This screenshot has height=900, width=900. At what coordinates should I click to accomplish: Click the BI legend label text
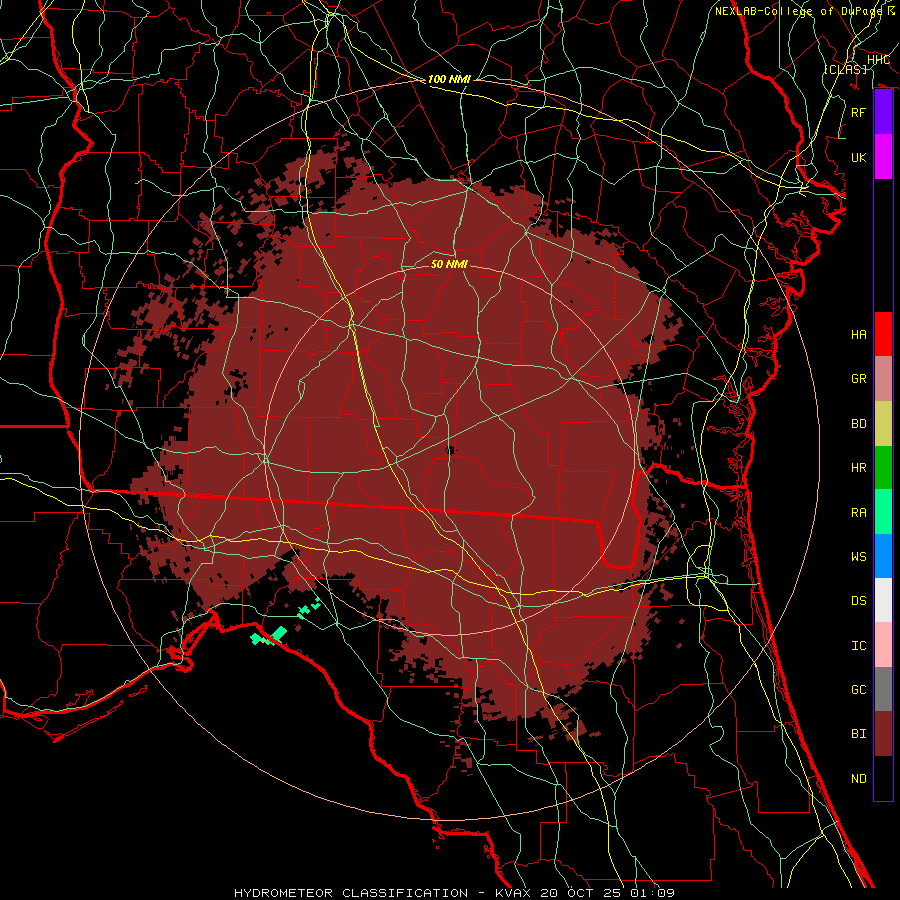pyautogui.click(x=858, y=734)
